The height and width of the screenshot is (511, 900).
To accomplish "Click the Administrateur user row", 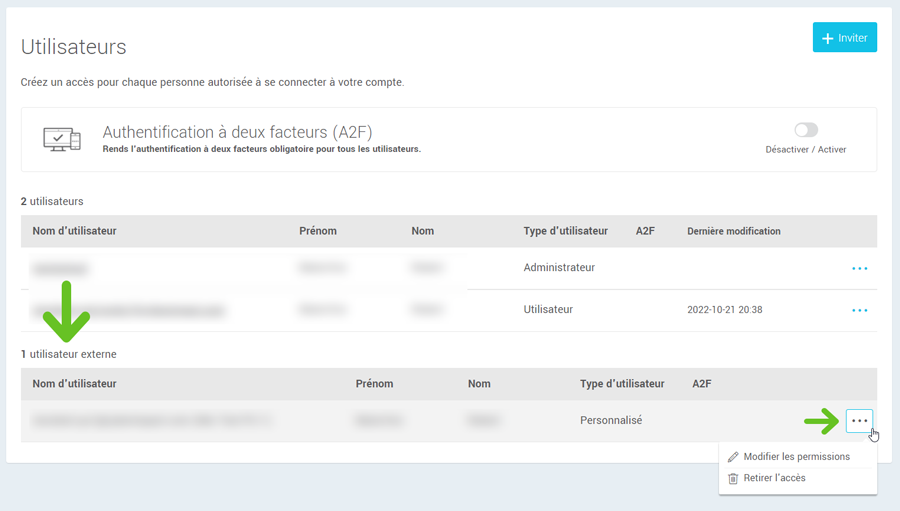I will pyautogui.click(x=559, y=268).
